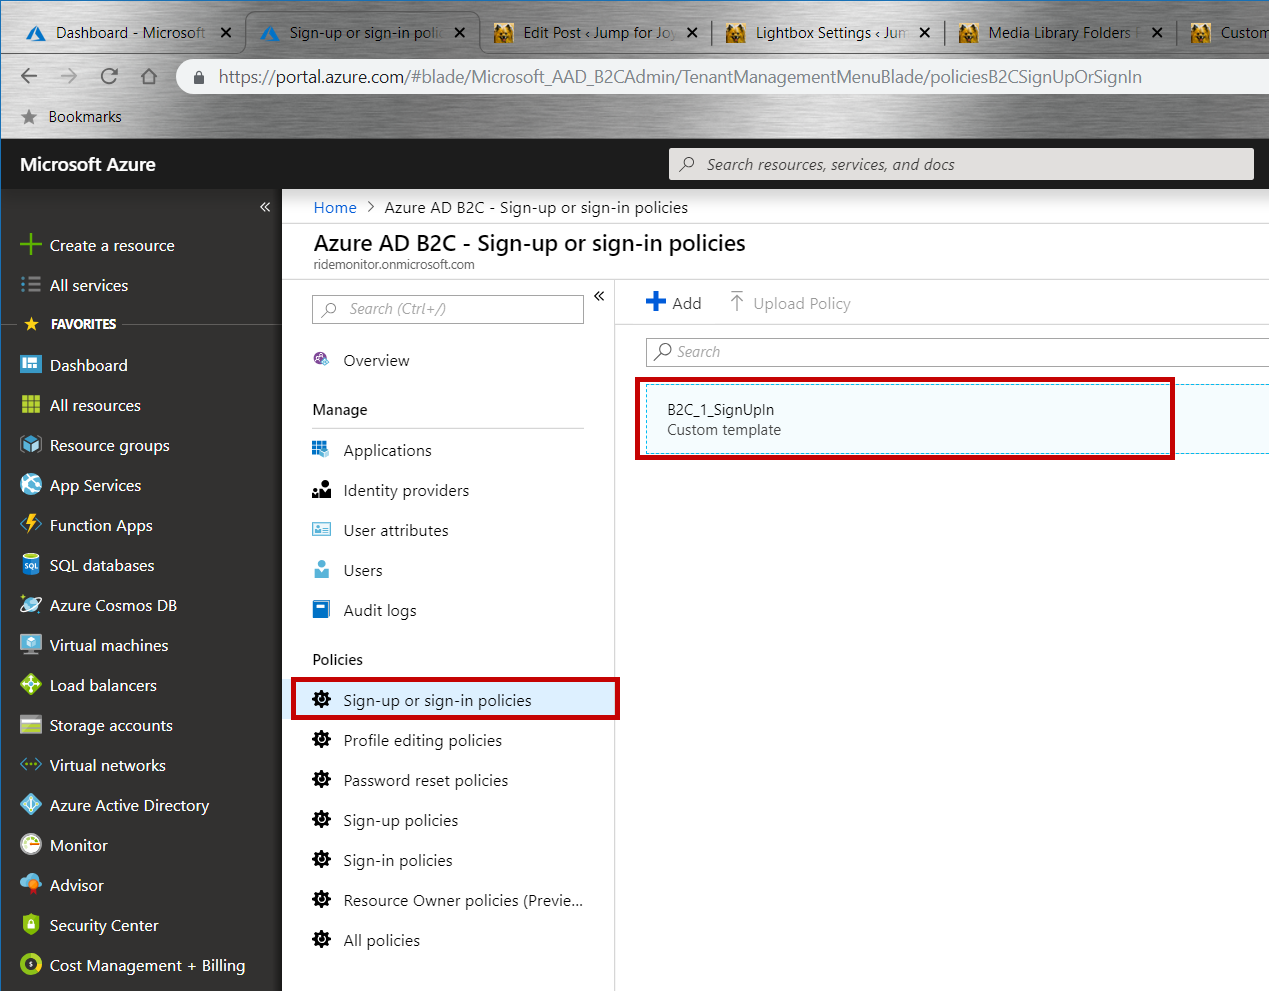
Task: Click the Microsoft Azure portal title
Action: point(88,165)
